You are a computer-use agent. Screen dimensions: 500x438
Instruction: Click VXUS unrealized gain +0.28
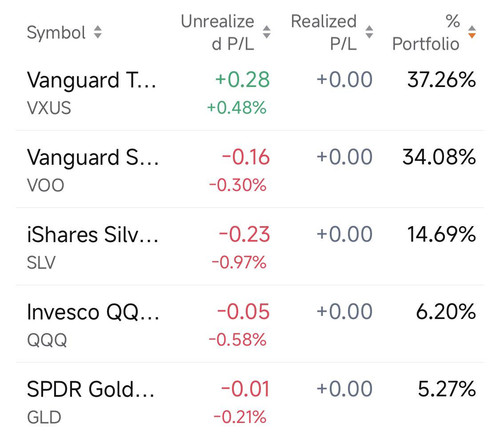tap(242, 80)
